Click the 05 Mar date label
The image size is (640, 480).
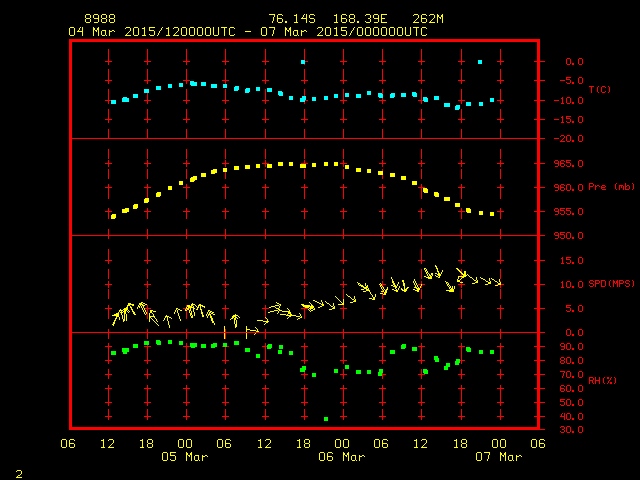tap(184, 457)
